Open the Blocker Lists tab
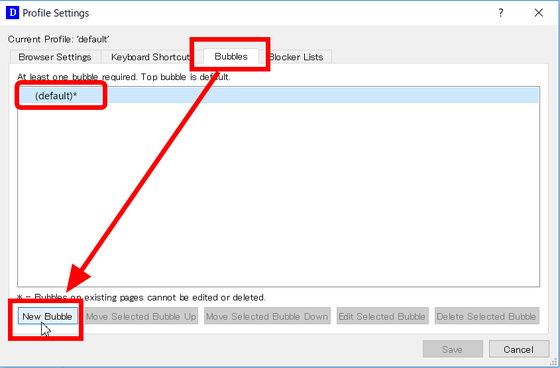560x368 pixels. click(x=296, y=57)
